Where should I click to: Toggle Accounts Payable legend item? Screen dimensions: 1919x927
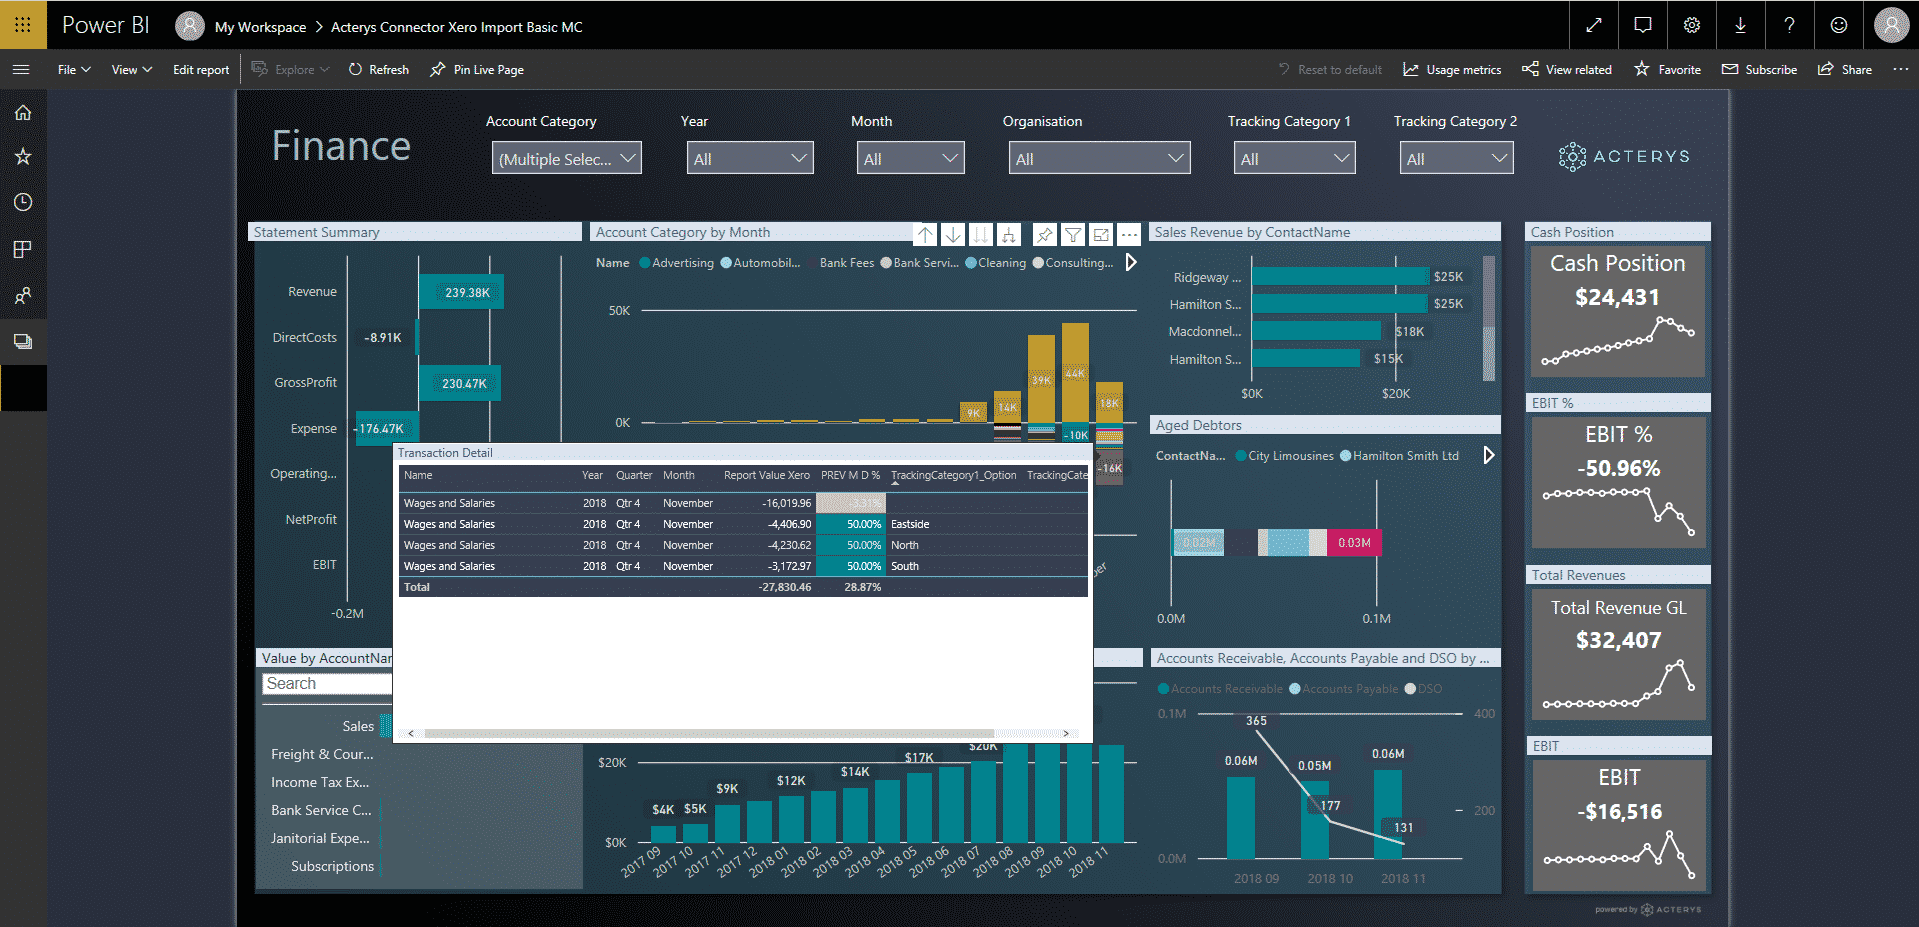(1344, 689)
